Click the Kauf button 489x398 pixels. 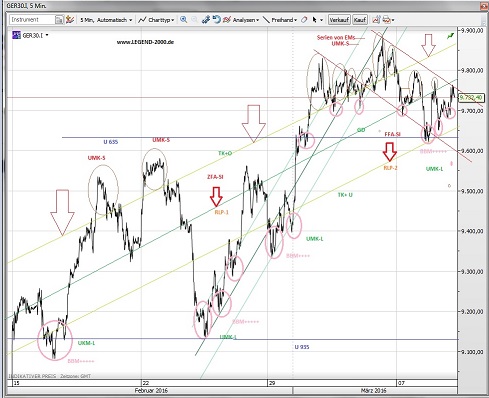360,20
